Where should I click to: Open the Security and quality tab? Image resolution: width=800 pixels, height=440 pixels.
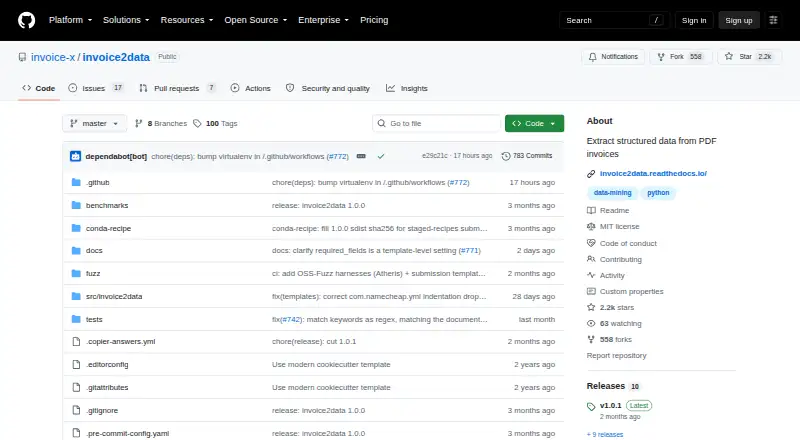click(x=328, y=88)
